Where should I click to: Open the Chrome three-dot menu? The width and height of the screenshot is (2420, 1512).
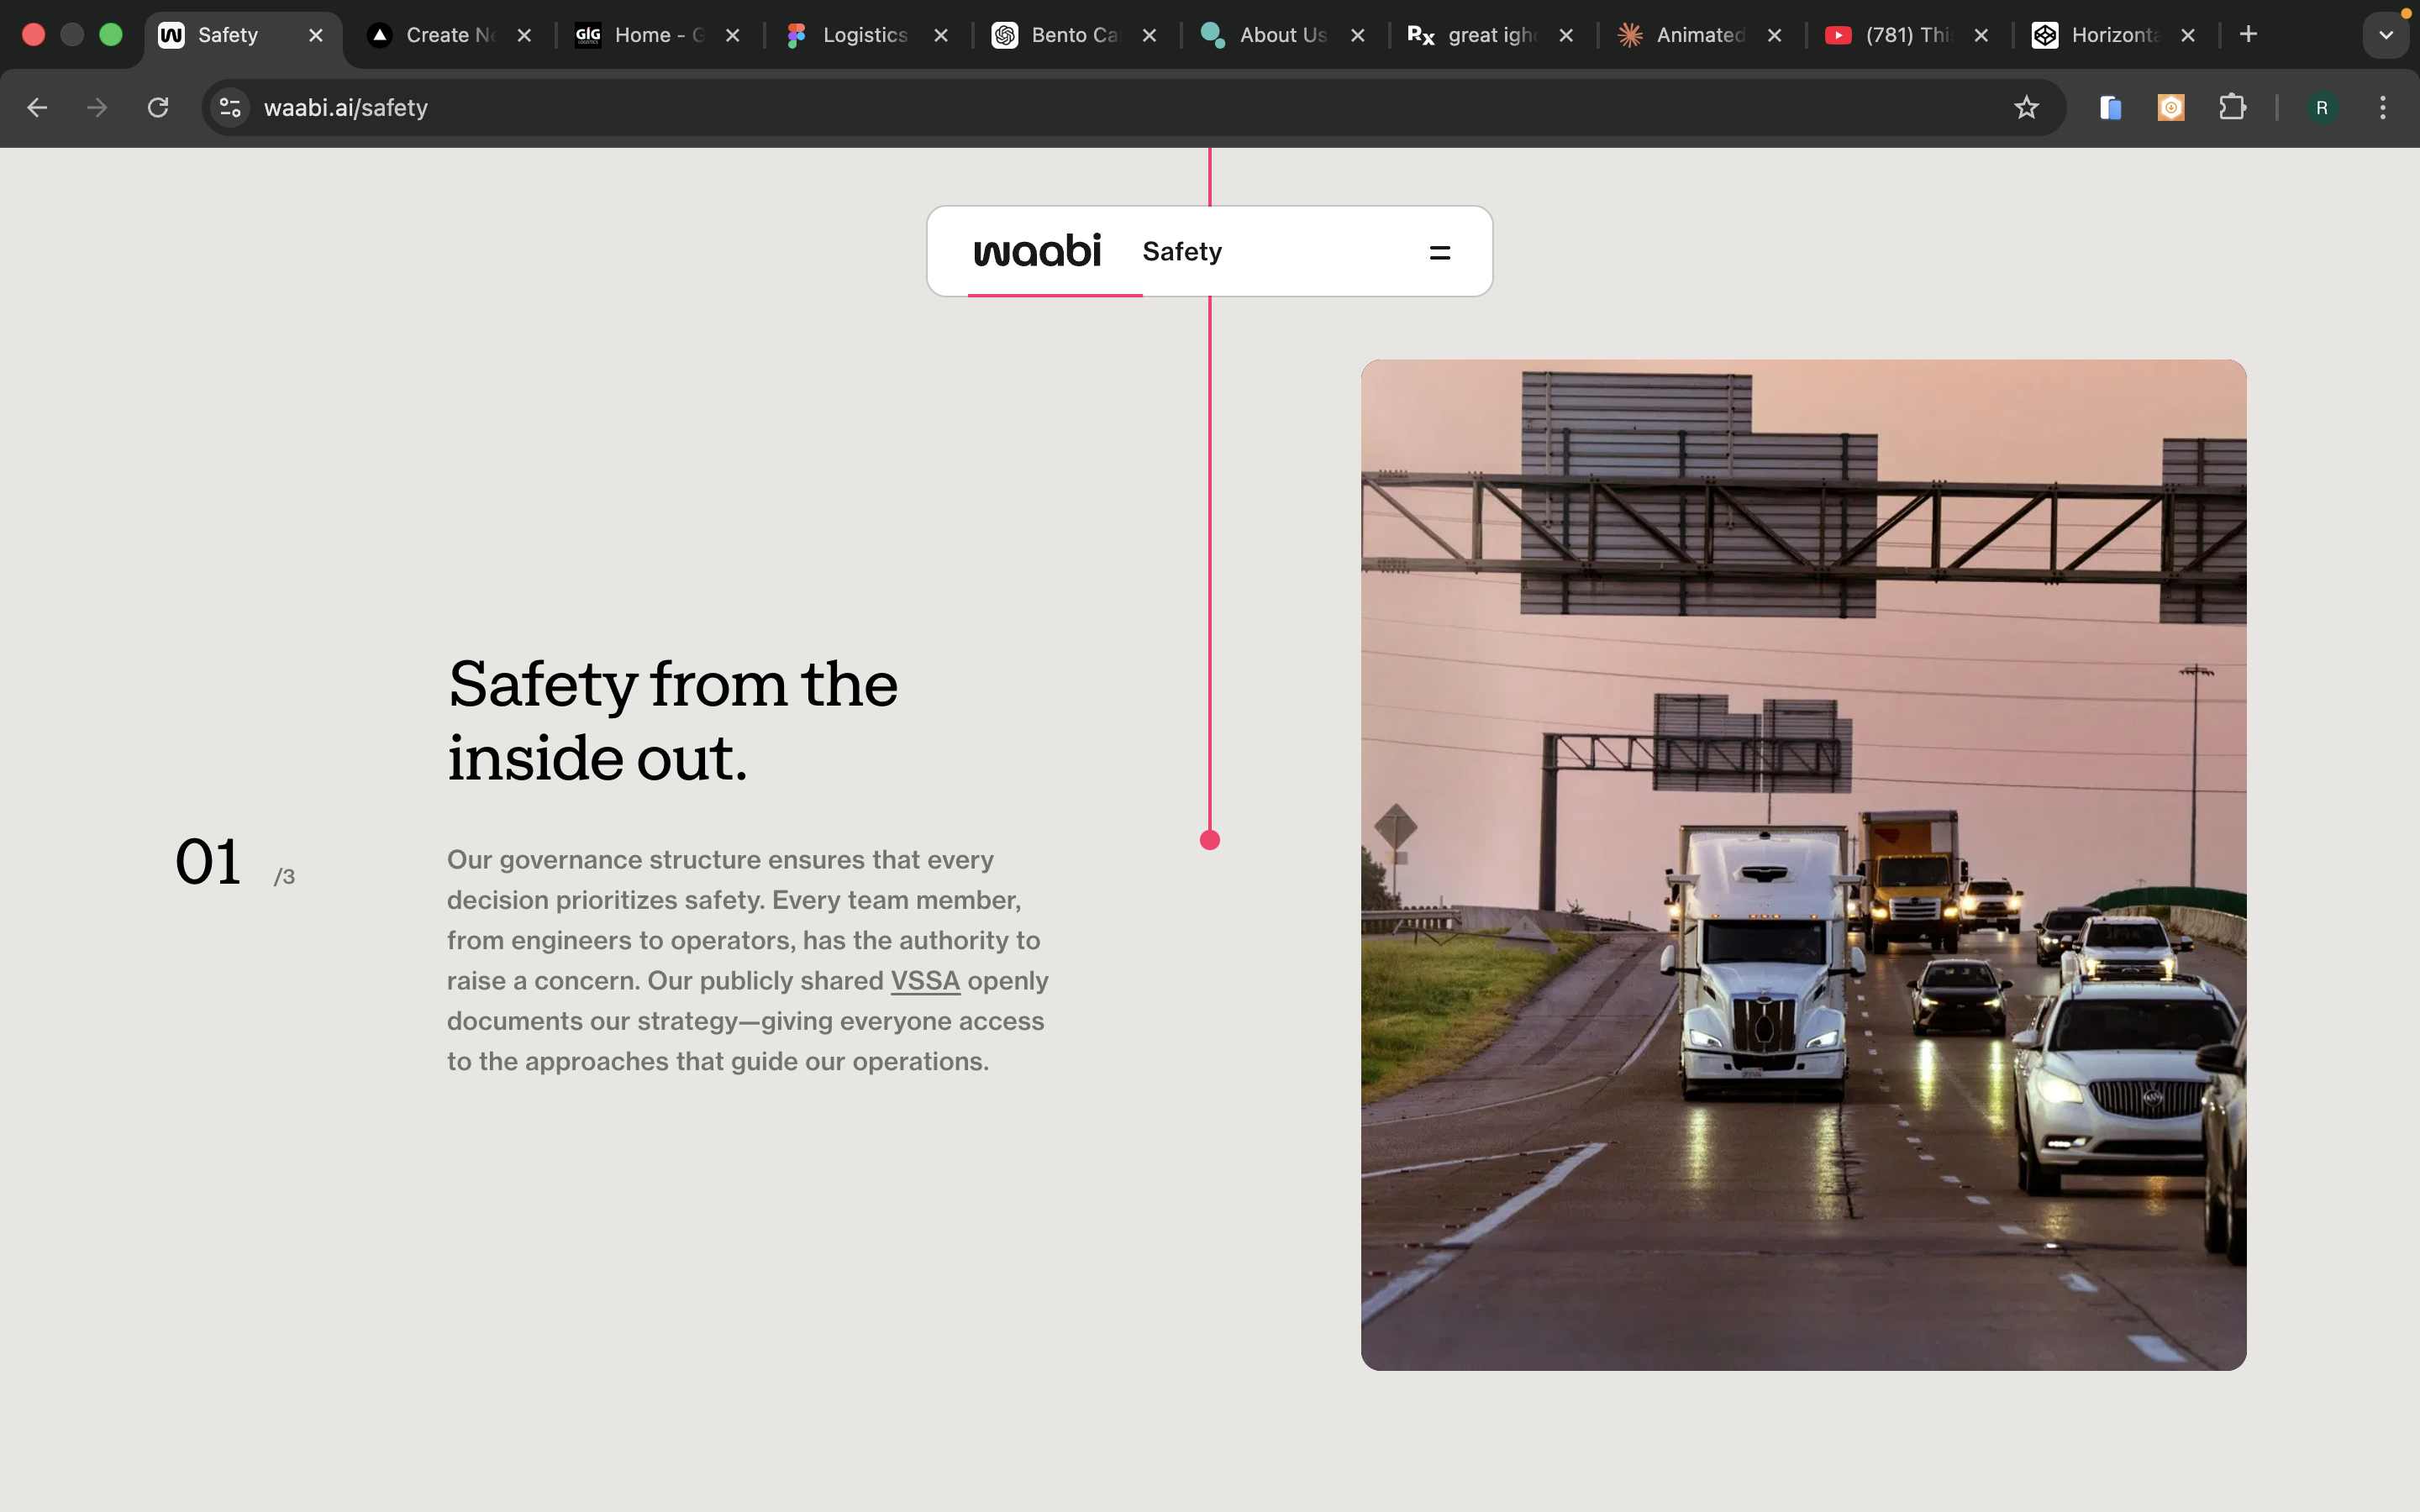pos(2383,107)
